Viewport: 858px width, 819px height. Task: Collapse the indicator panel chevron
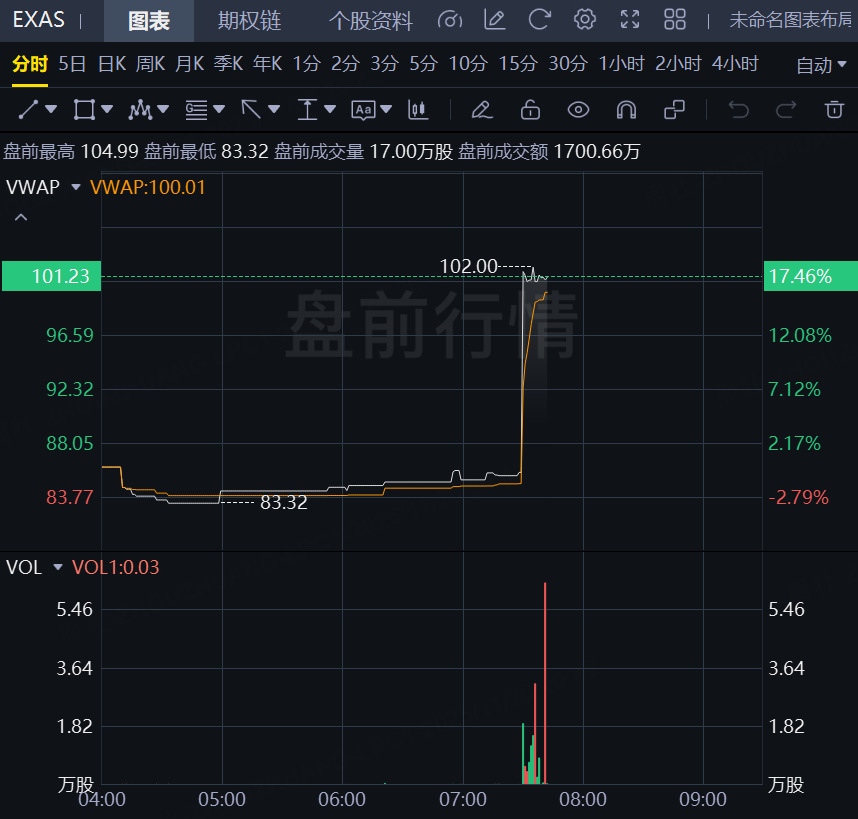pyautogui.click(x=21, y=217)
